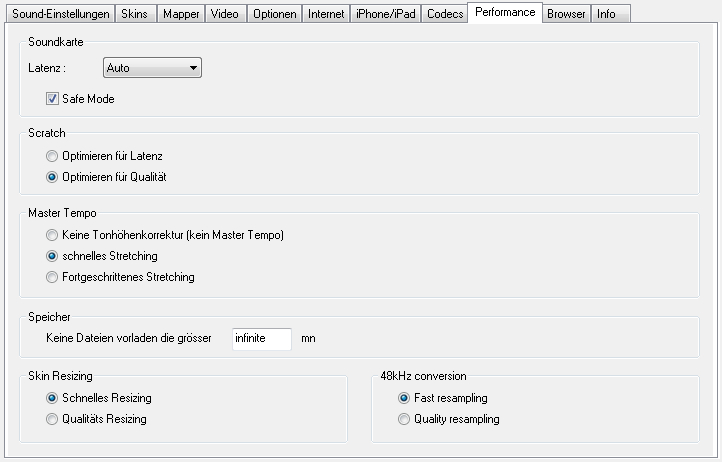Open the Info tab

click(x=607, y=14)
